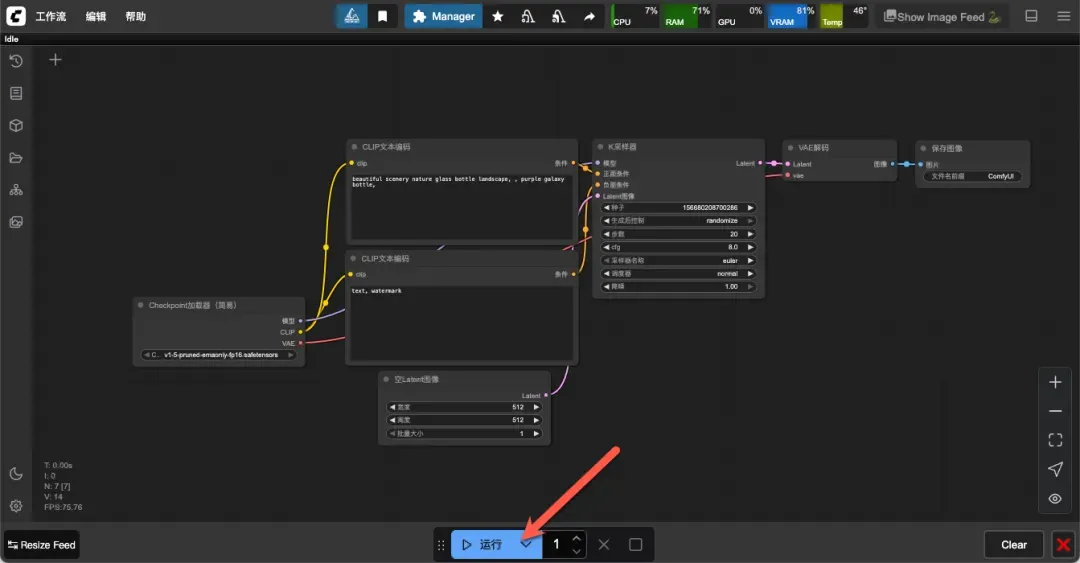Click the star icon next to Manager
This screenshot has width=1080, height=563.
[497, 16]
